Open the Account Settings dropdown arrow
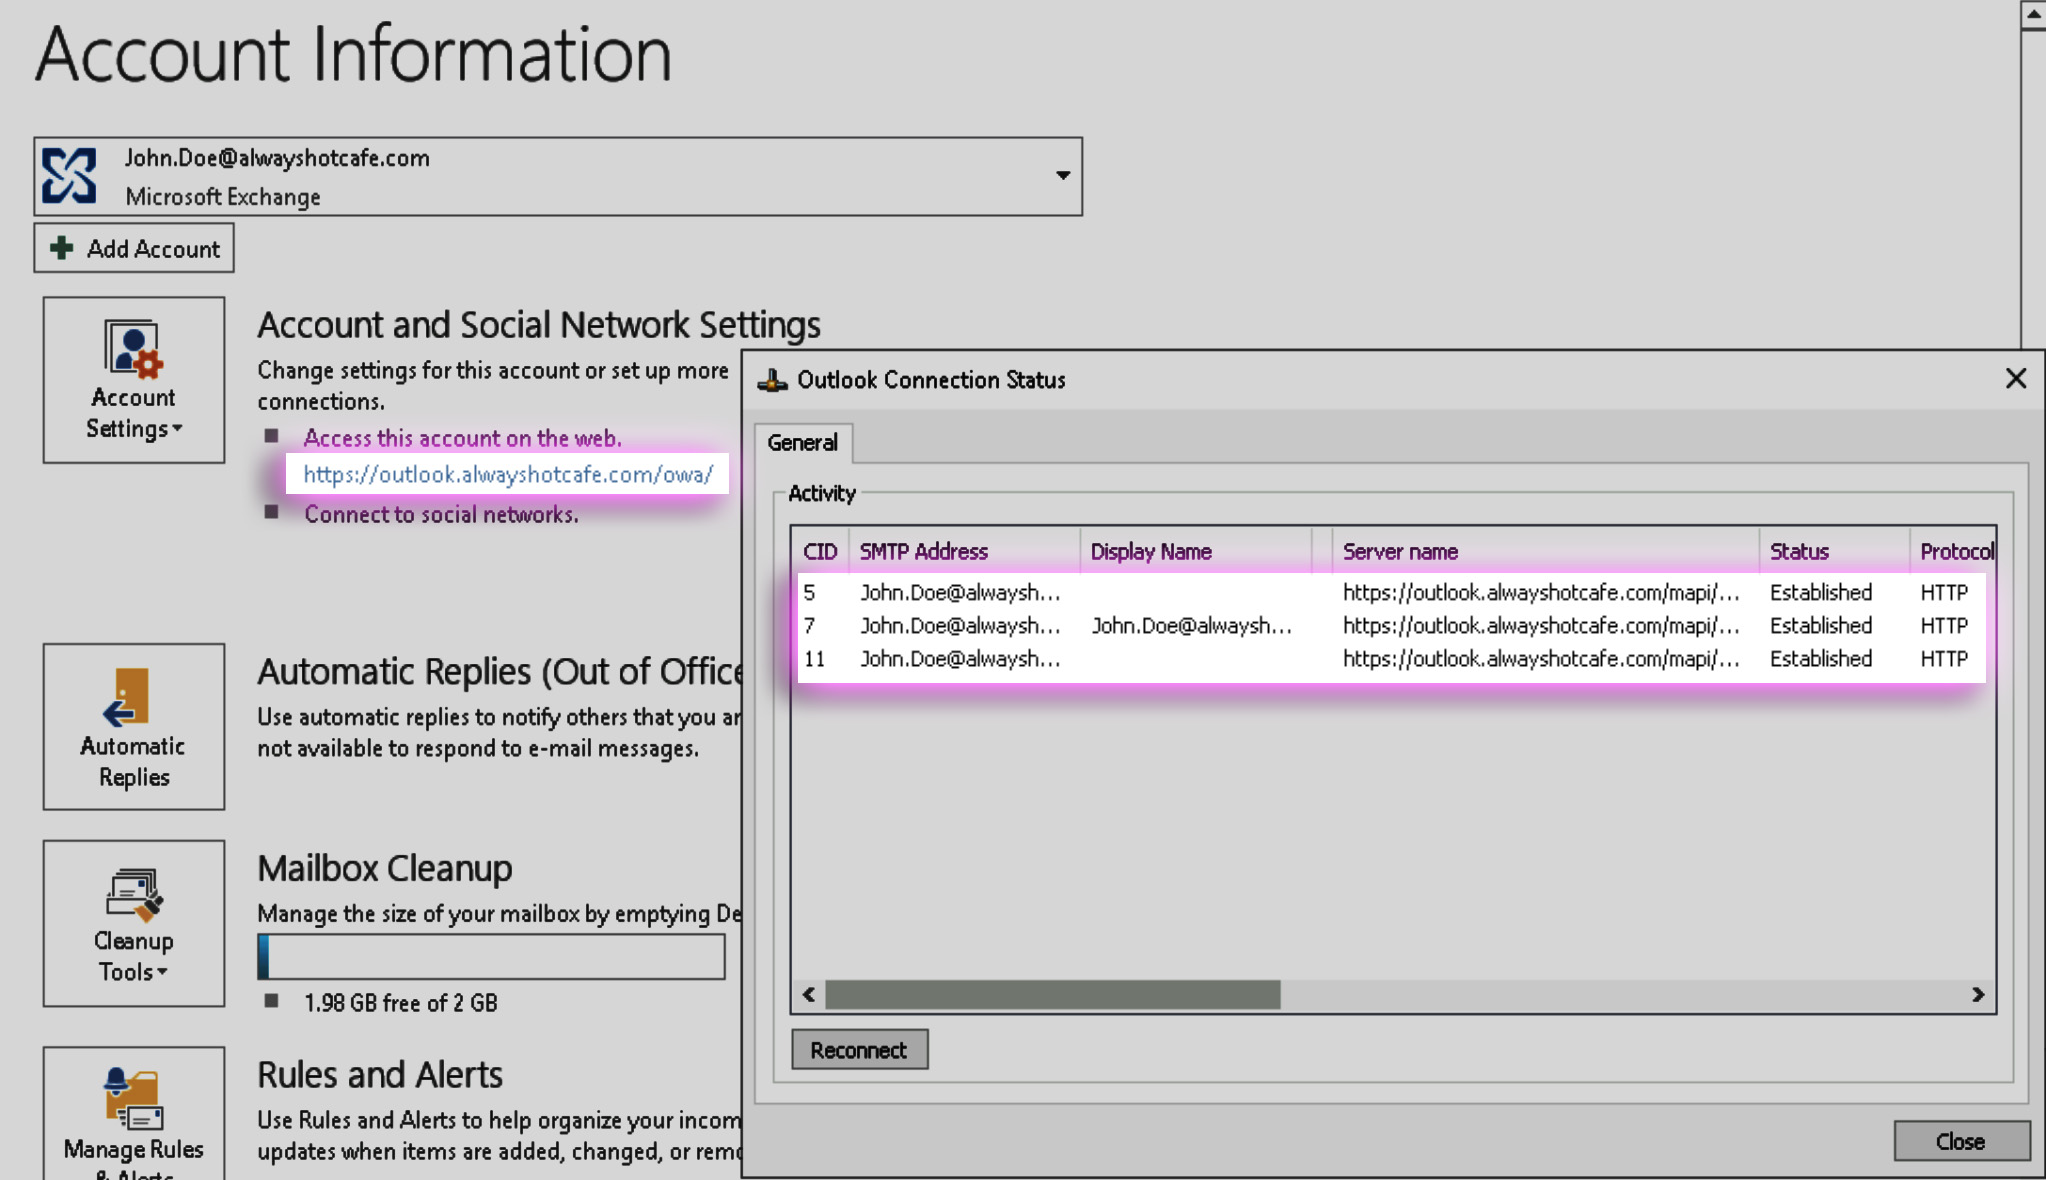 coord(176,429)
